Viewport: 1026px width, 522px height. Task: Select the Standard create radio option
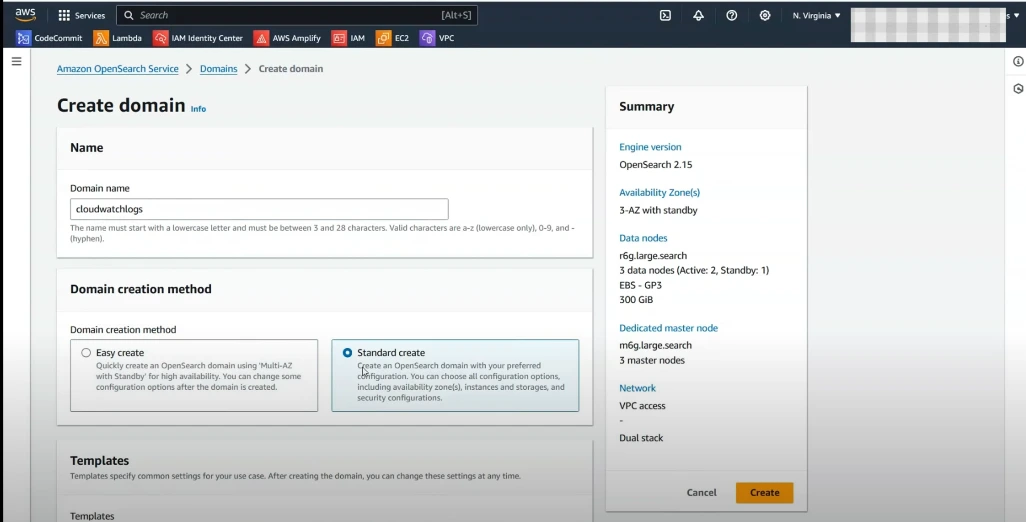click(347, 353)
